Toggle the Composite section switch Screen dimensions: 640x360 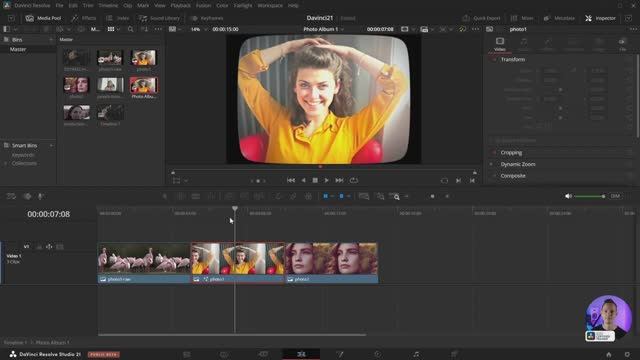click(x=494, y=176)
